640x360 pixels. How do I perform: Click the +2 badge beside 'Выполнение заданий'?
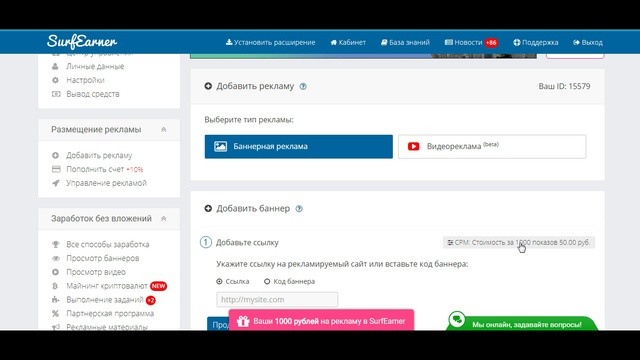tap(151, 300)
